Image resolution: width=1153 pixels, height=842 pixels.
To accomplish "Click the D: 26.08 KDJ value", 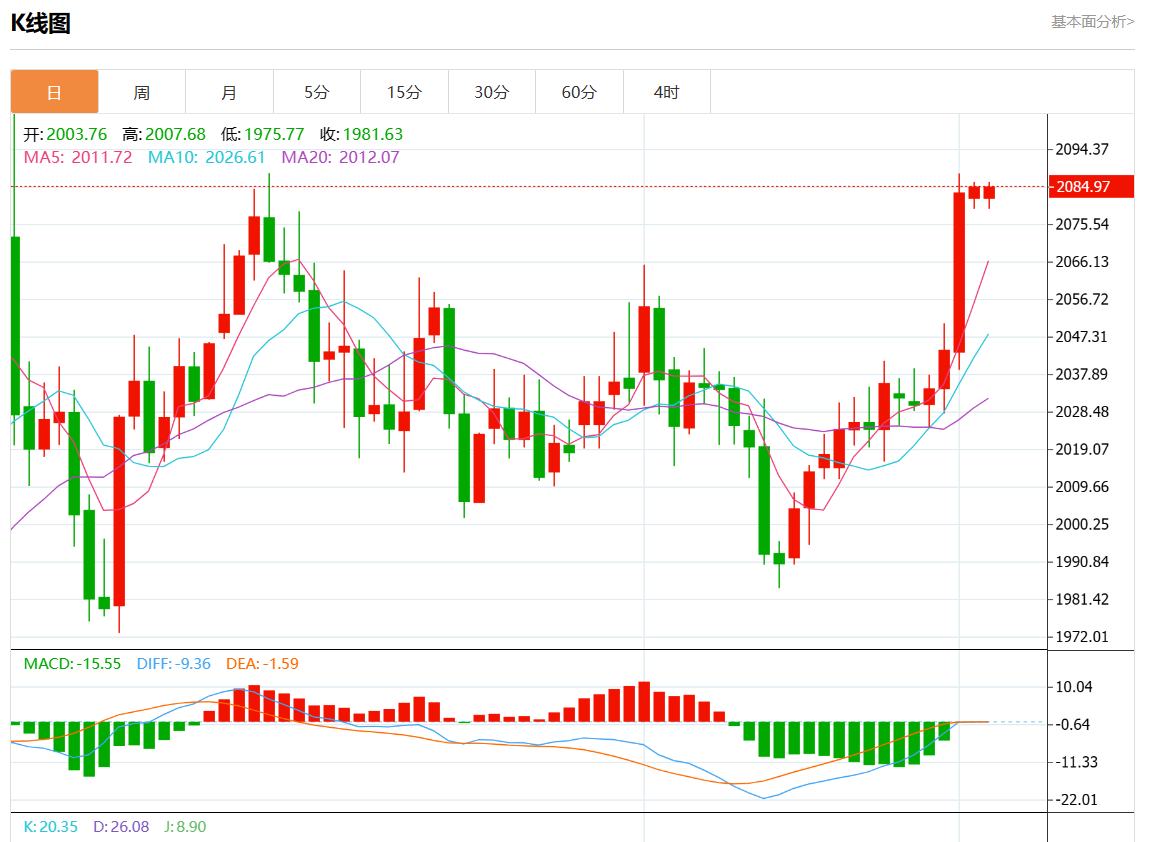I will [121, 827].
